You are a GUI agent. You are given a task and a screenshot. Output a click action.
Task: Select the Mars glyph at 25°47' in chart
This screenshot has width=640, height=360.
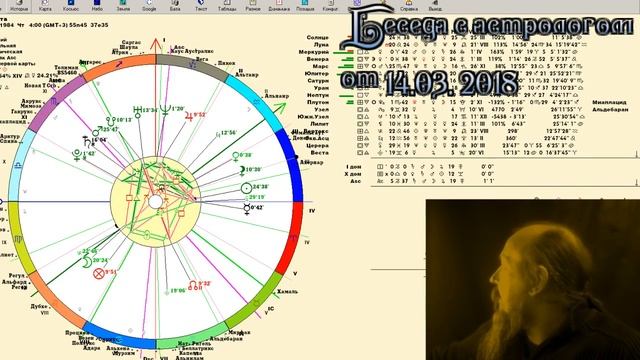97,131
